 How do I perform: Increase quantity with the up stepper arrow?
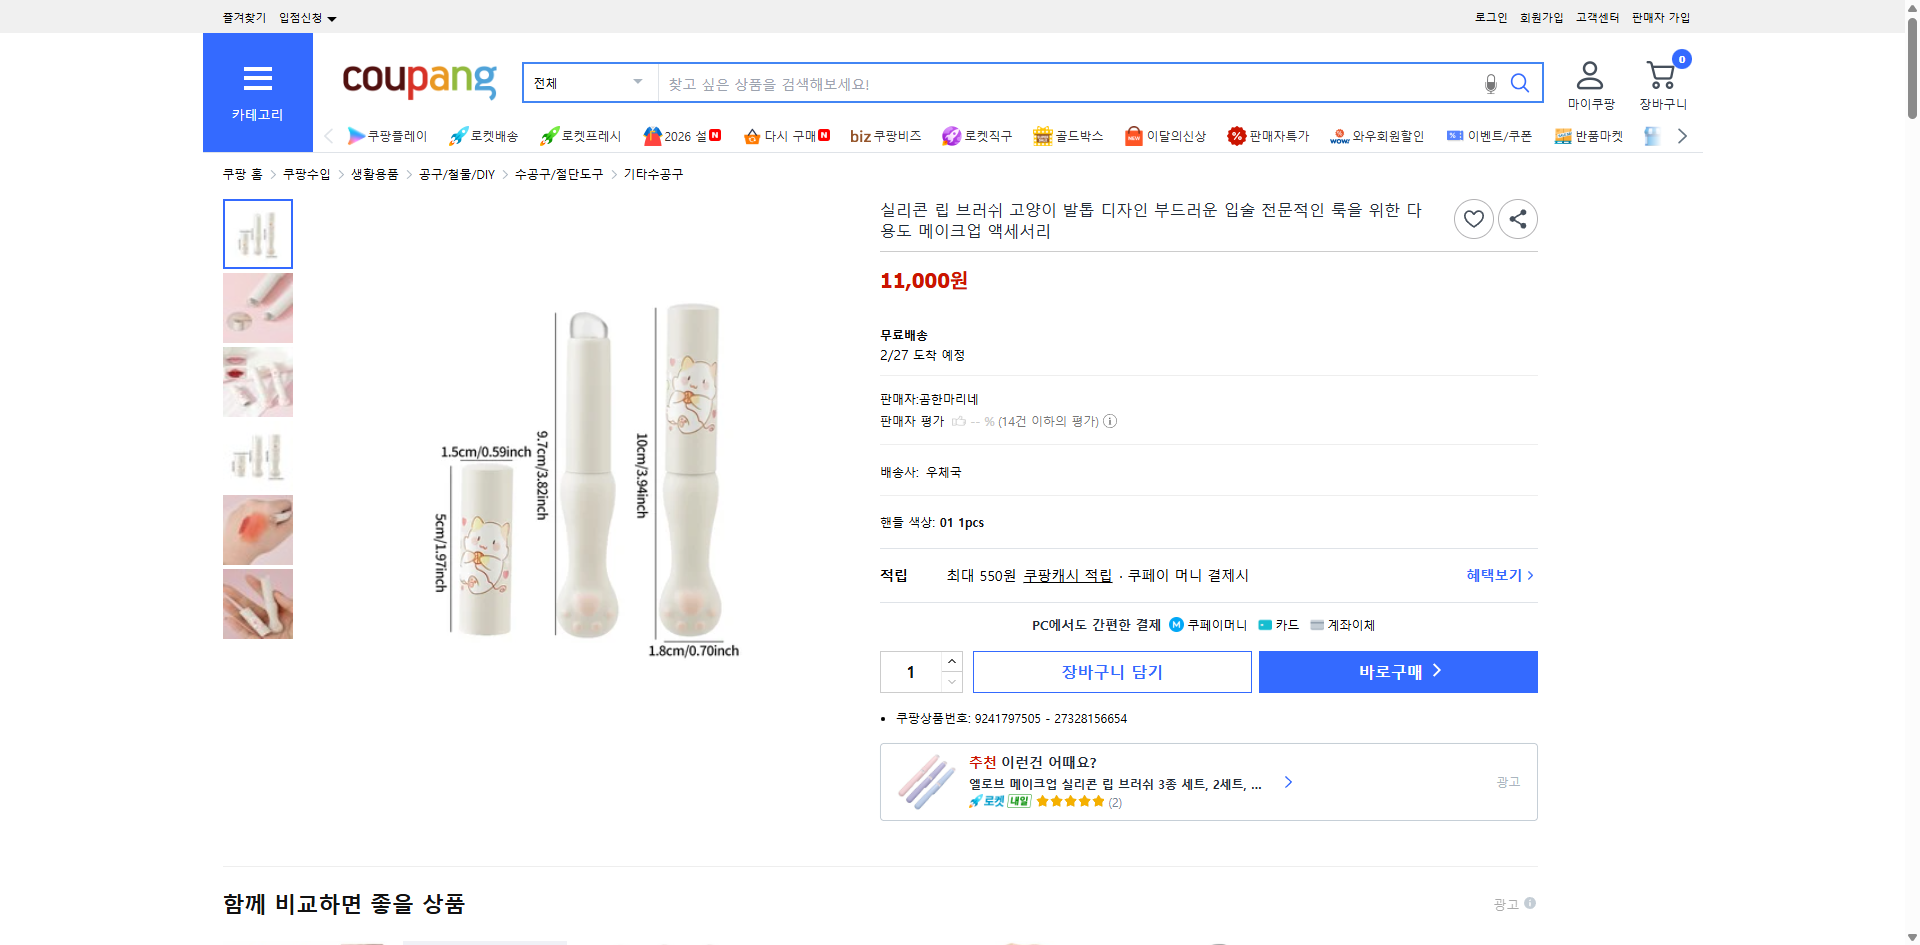(951, 660)
